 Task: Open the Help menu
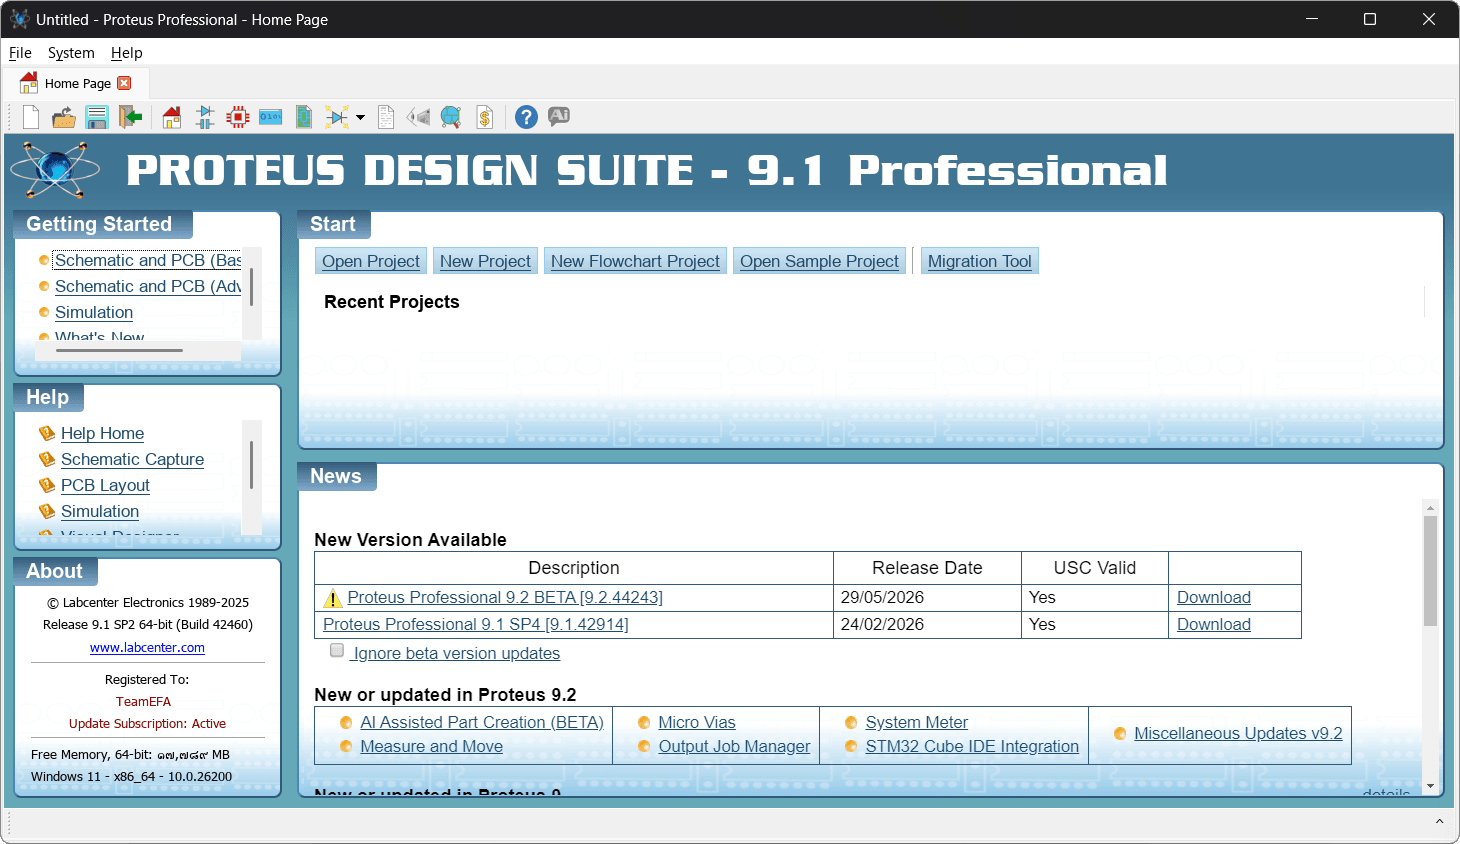pos(127,52)
